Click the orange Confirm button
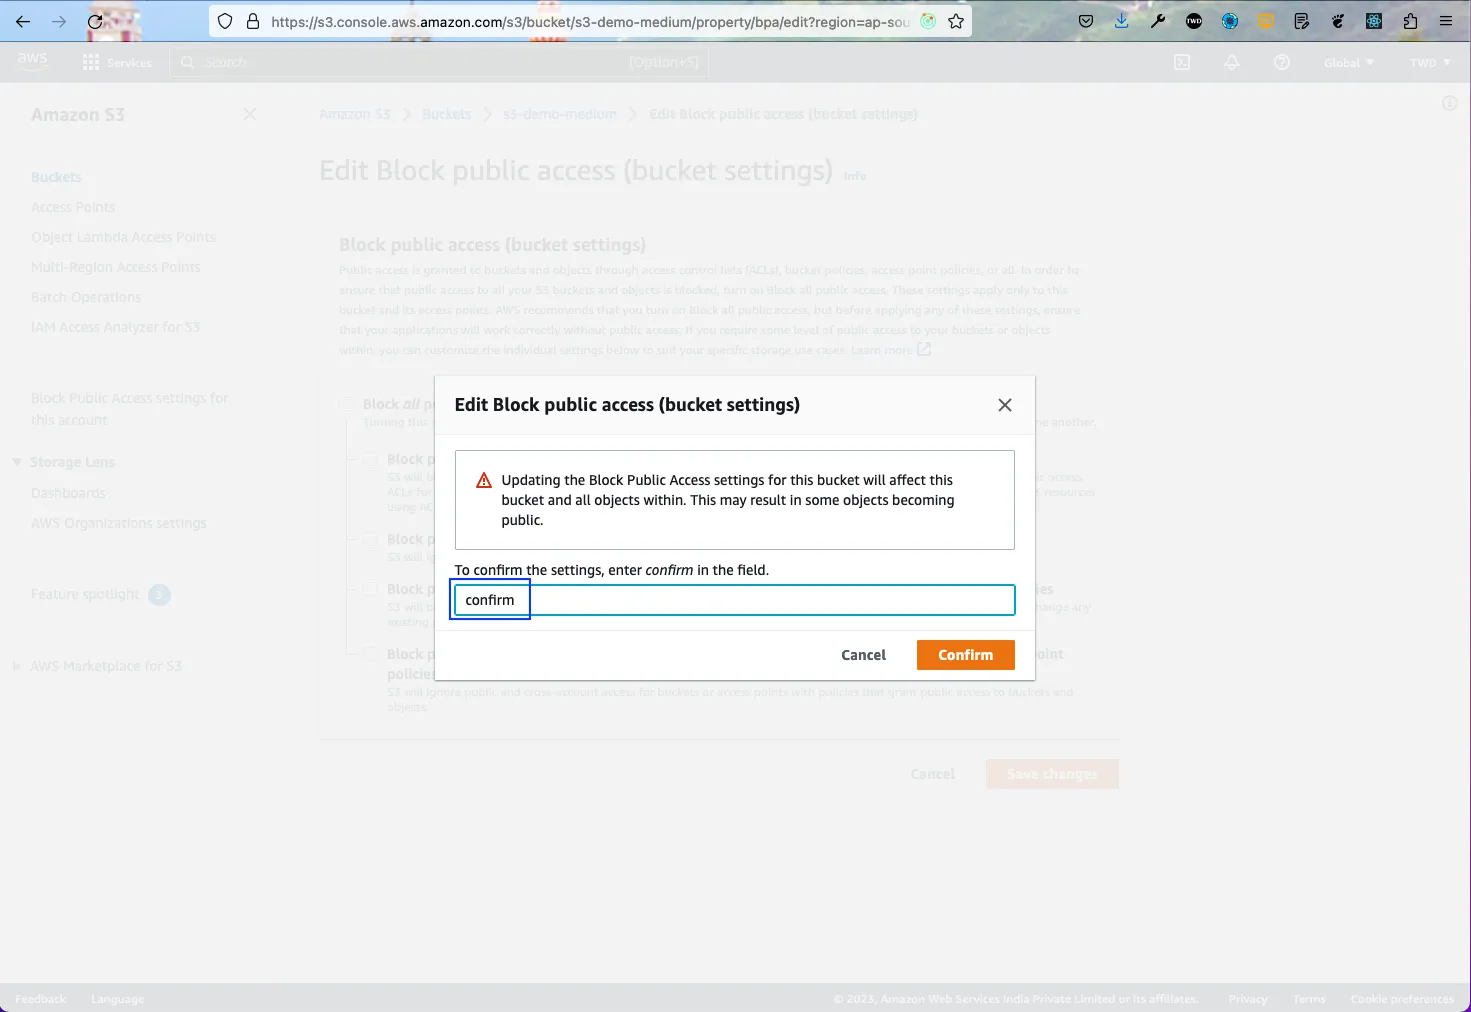 pos(965,655)
